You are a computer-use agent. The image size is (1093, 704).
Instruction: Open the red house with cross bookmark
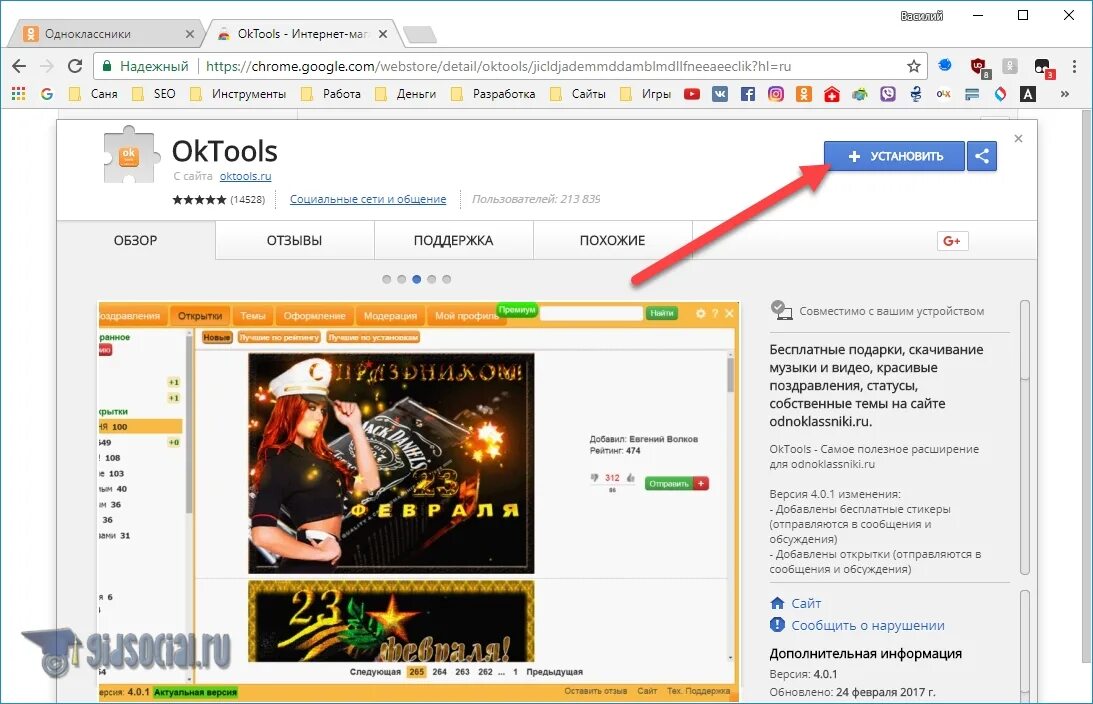tap(832, 94)
